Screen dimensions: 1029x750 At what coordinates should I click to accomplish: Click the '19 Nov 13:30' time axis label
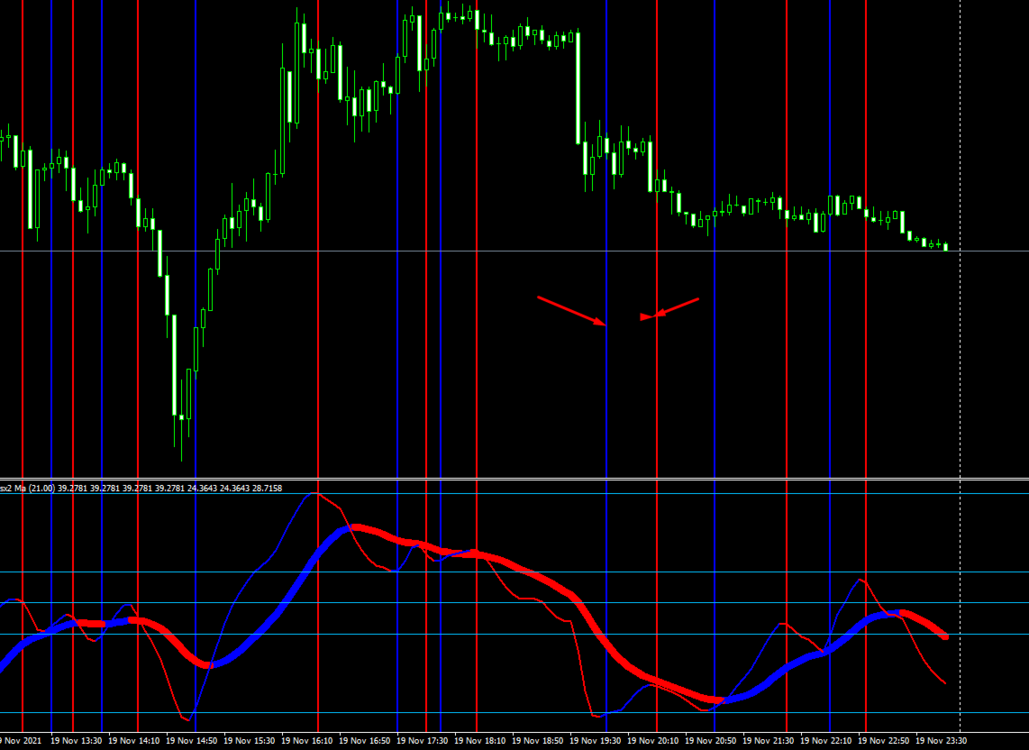click(76, 741)
